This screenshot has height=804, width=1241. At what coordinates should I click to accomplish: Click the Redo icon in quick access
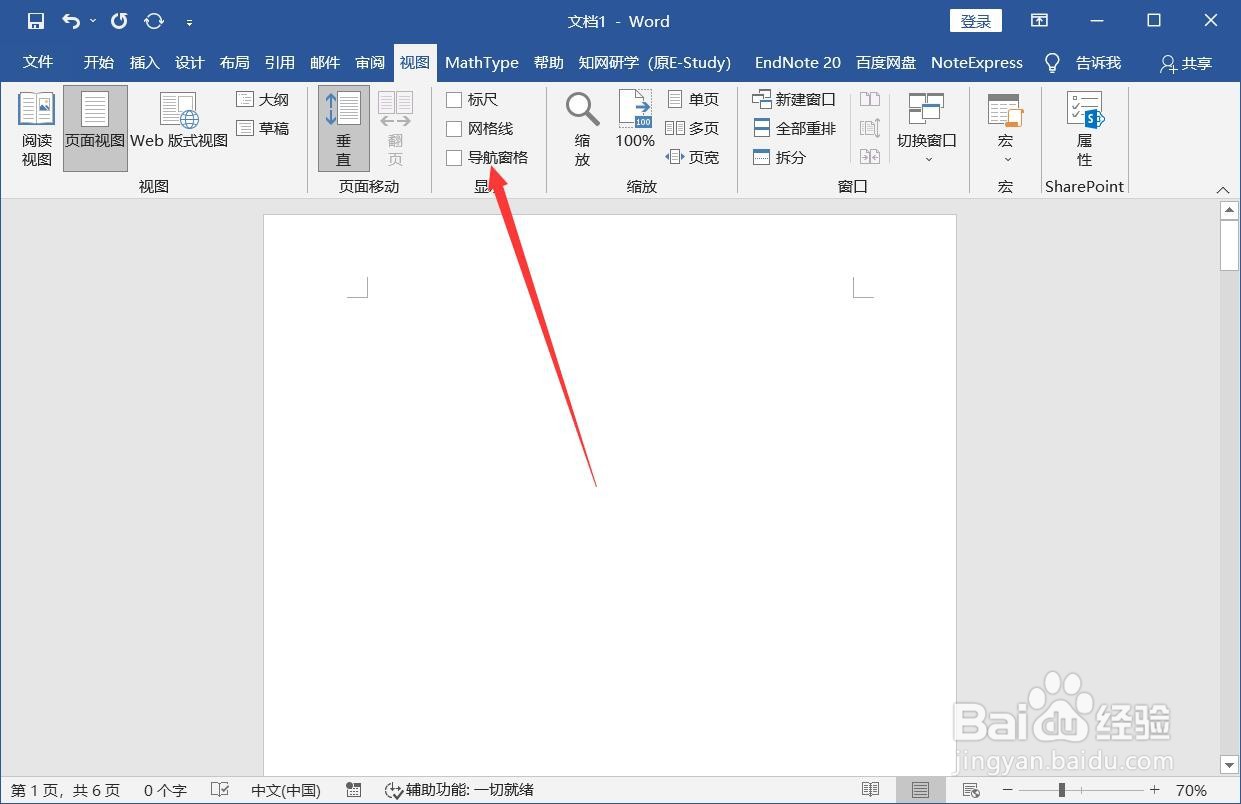point(119,21)
